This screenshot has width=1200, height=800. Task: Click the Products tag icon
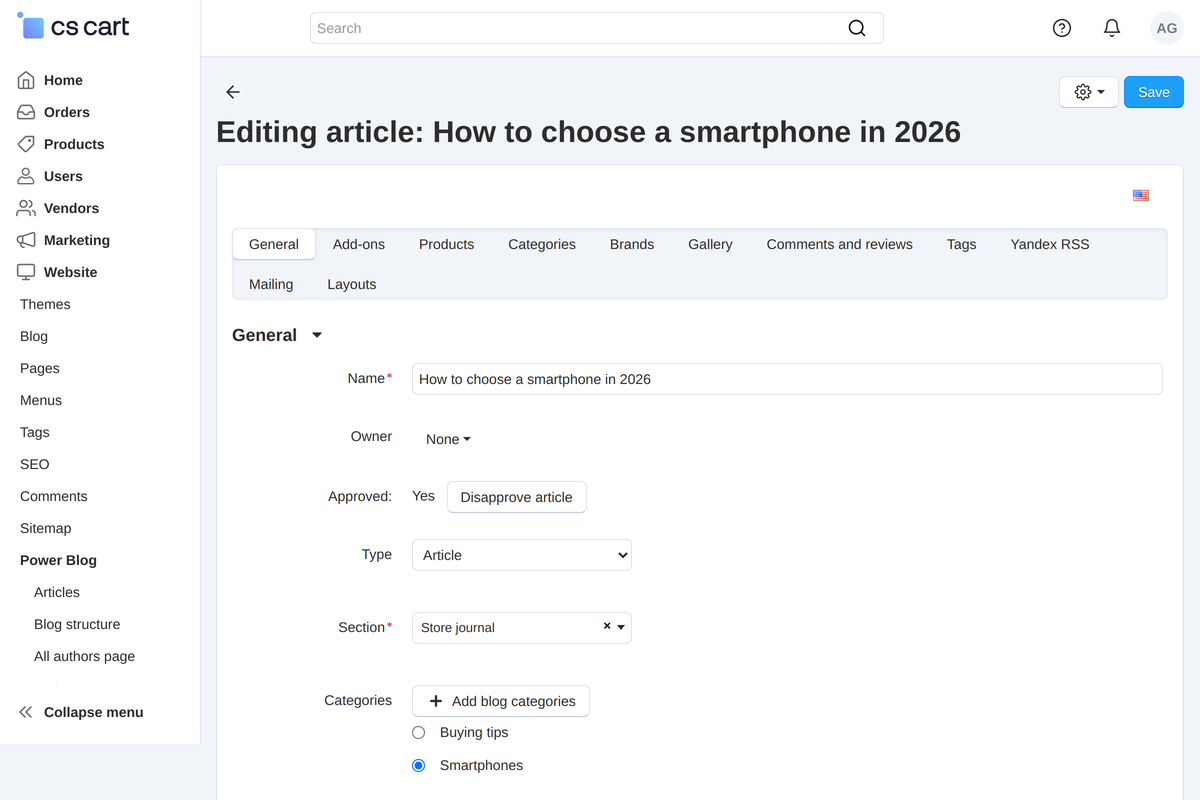pos(26,144)
